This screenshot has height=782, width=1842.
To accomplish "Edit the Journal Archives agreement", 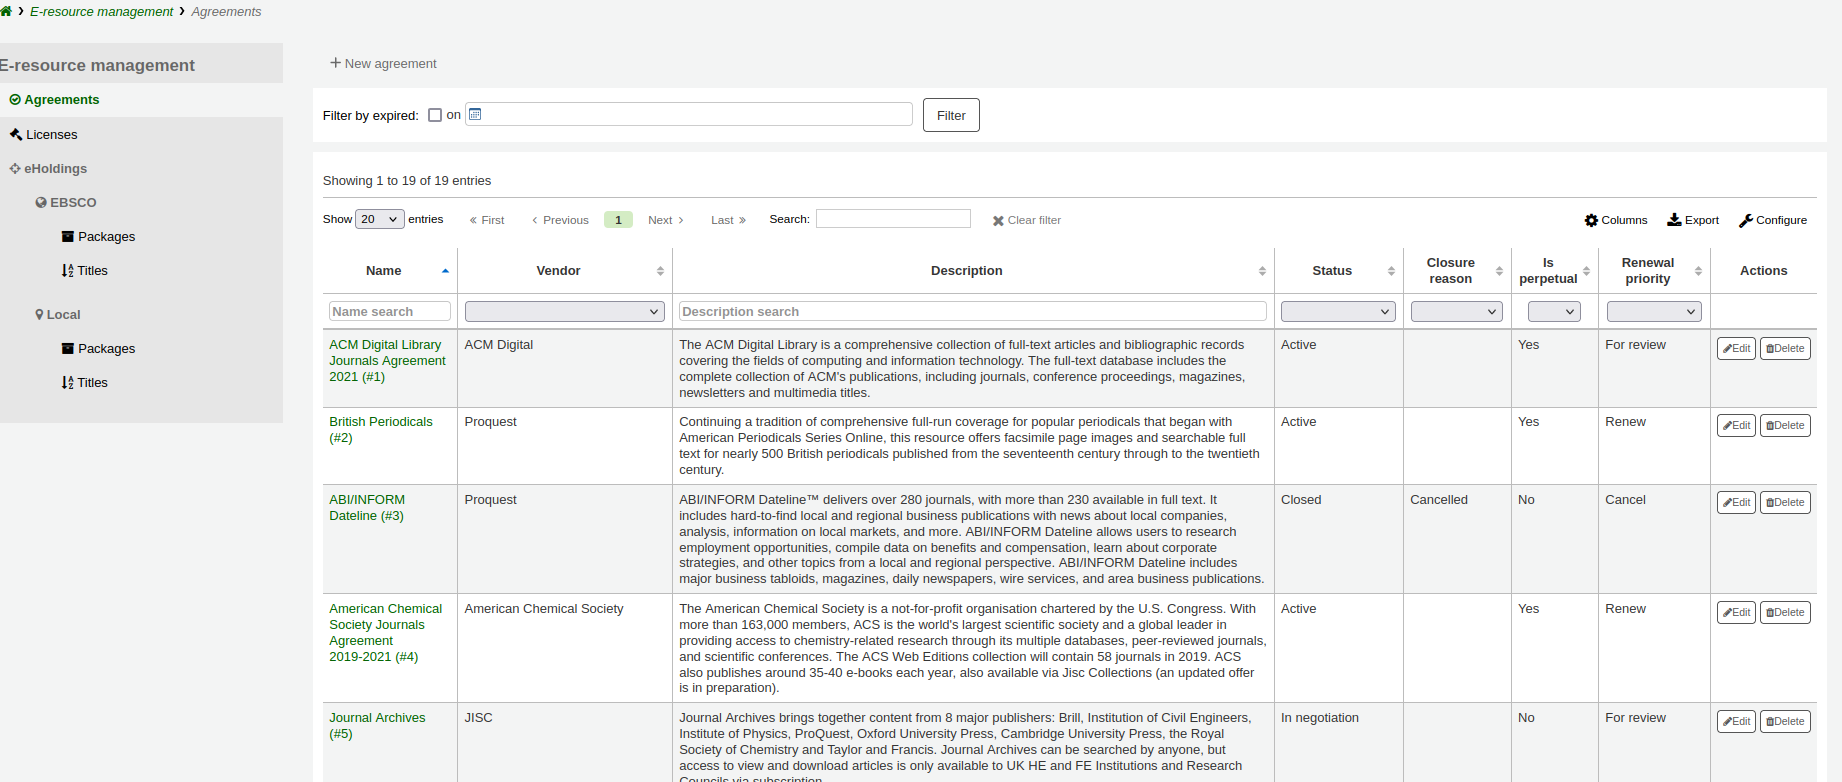I will point(1736,722).
